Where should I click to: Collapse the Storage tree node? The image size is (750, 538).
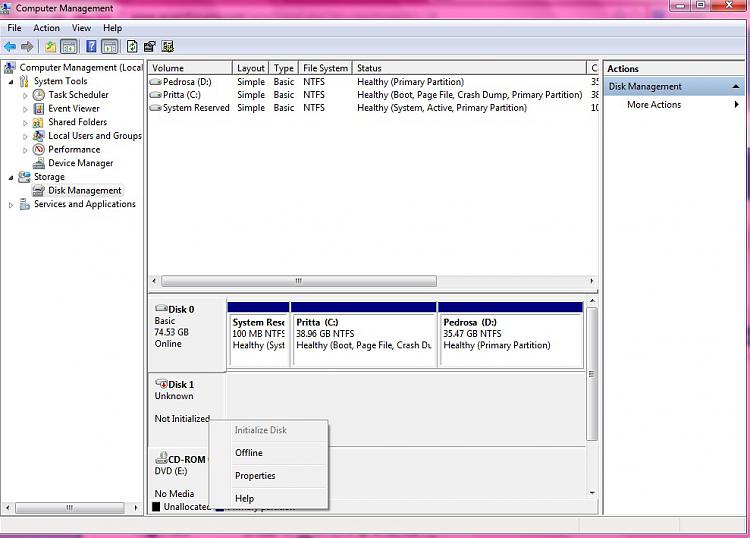(x=11, y=177)
